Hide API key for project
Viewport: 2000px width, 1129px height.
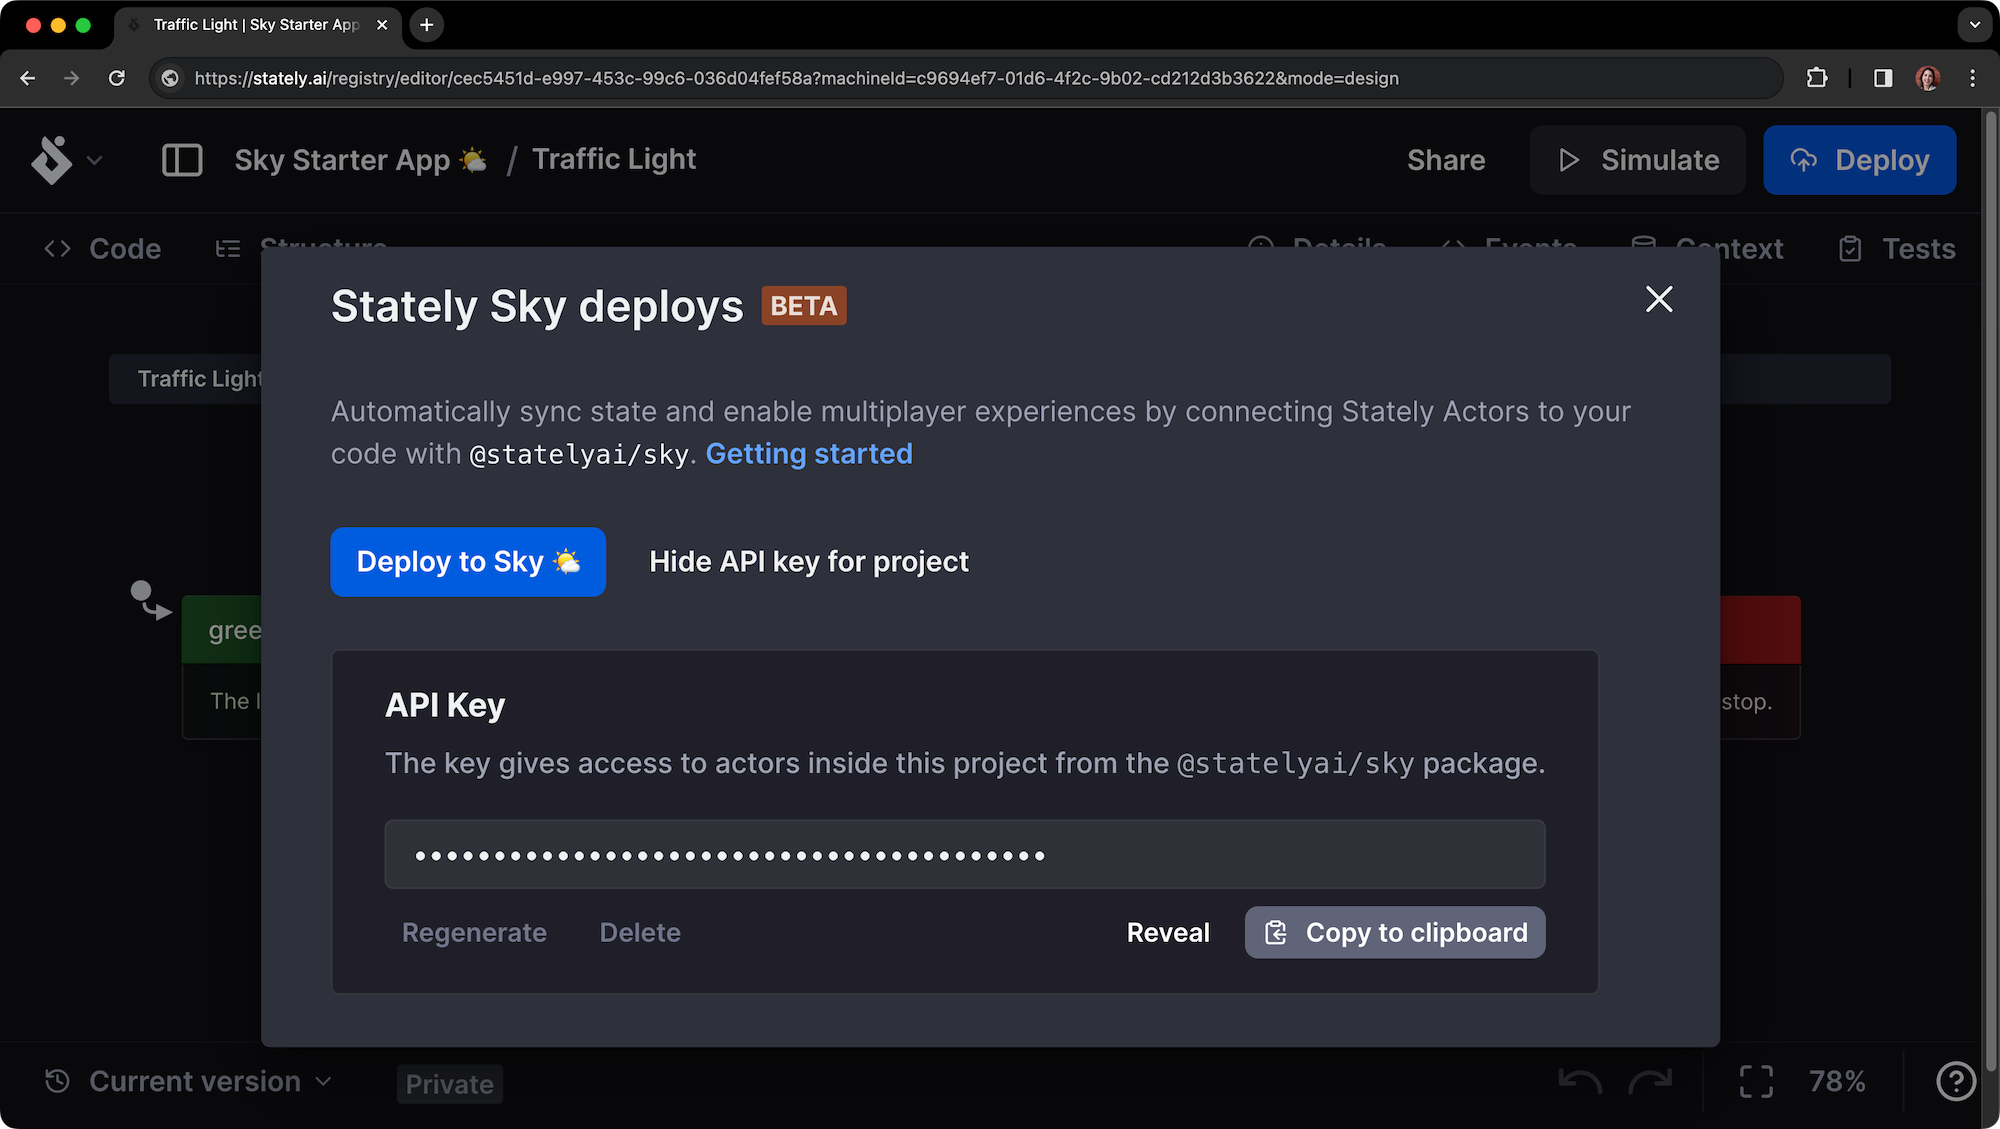click(809, 560)
